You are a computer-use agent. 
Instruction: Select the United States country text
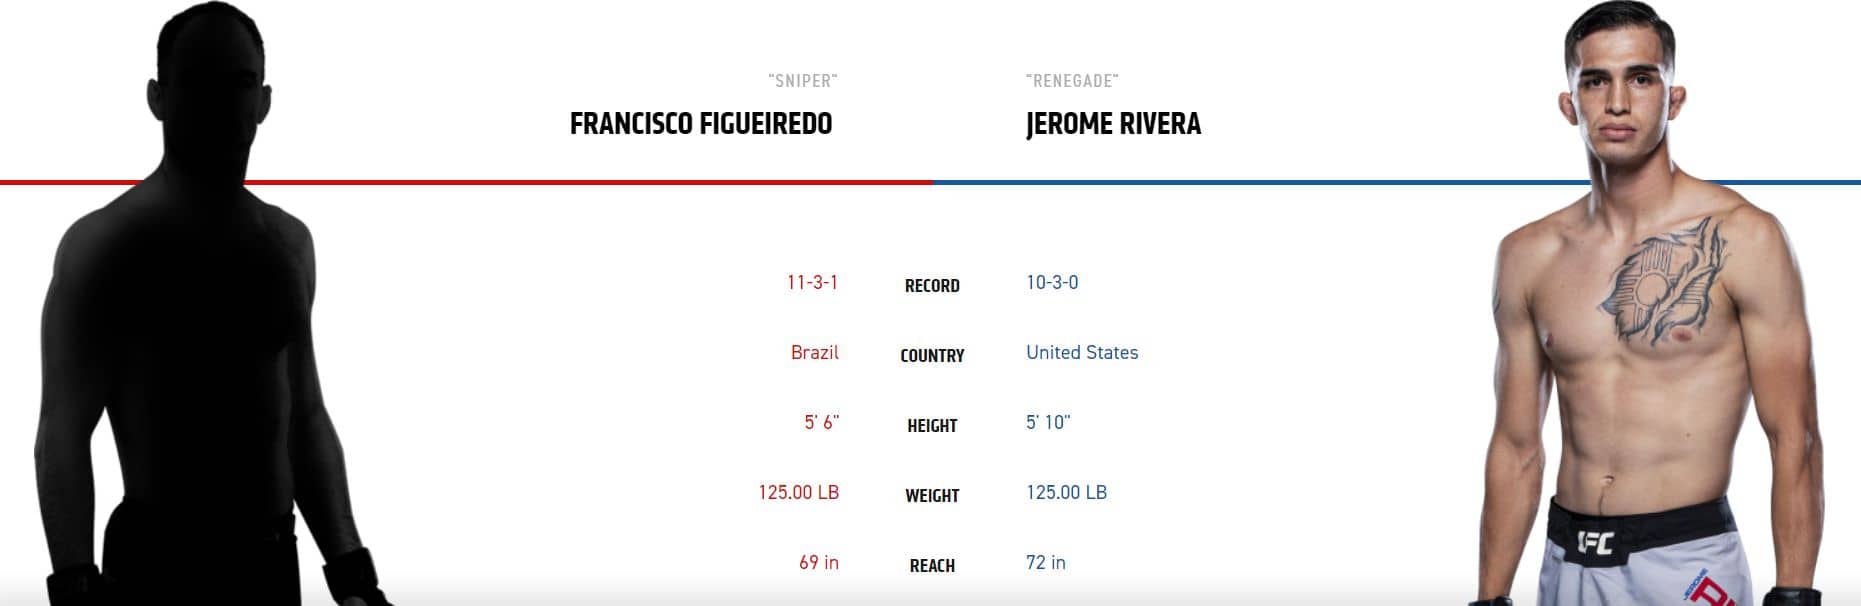coord(1082,353)
